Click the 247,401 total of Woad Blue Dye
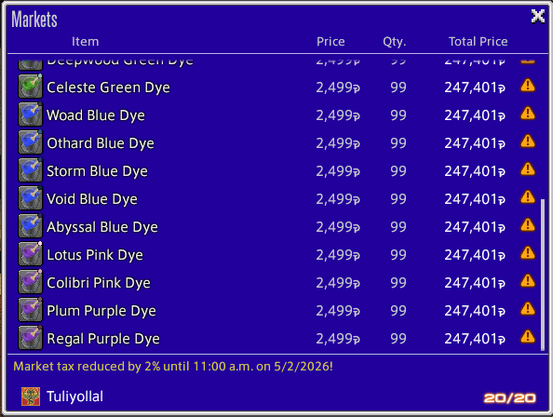 tap(475, 115)
